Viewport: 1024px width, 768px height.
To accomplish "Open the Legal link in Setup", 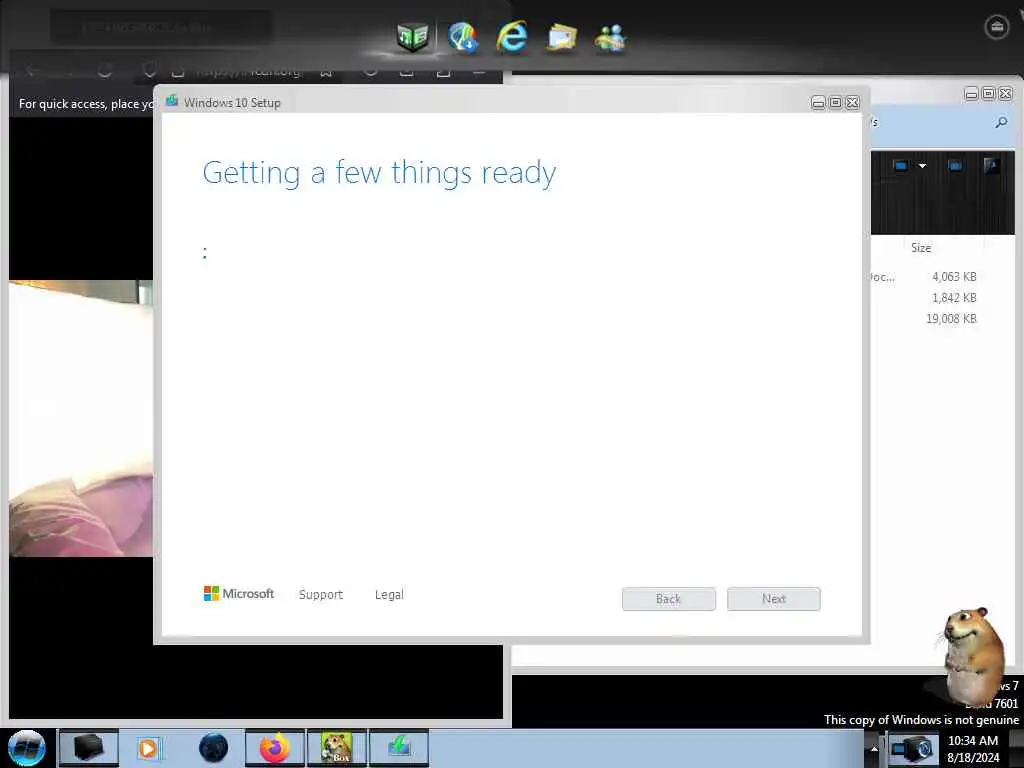I will pos(389,594).
